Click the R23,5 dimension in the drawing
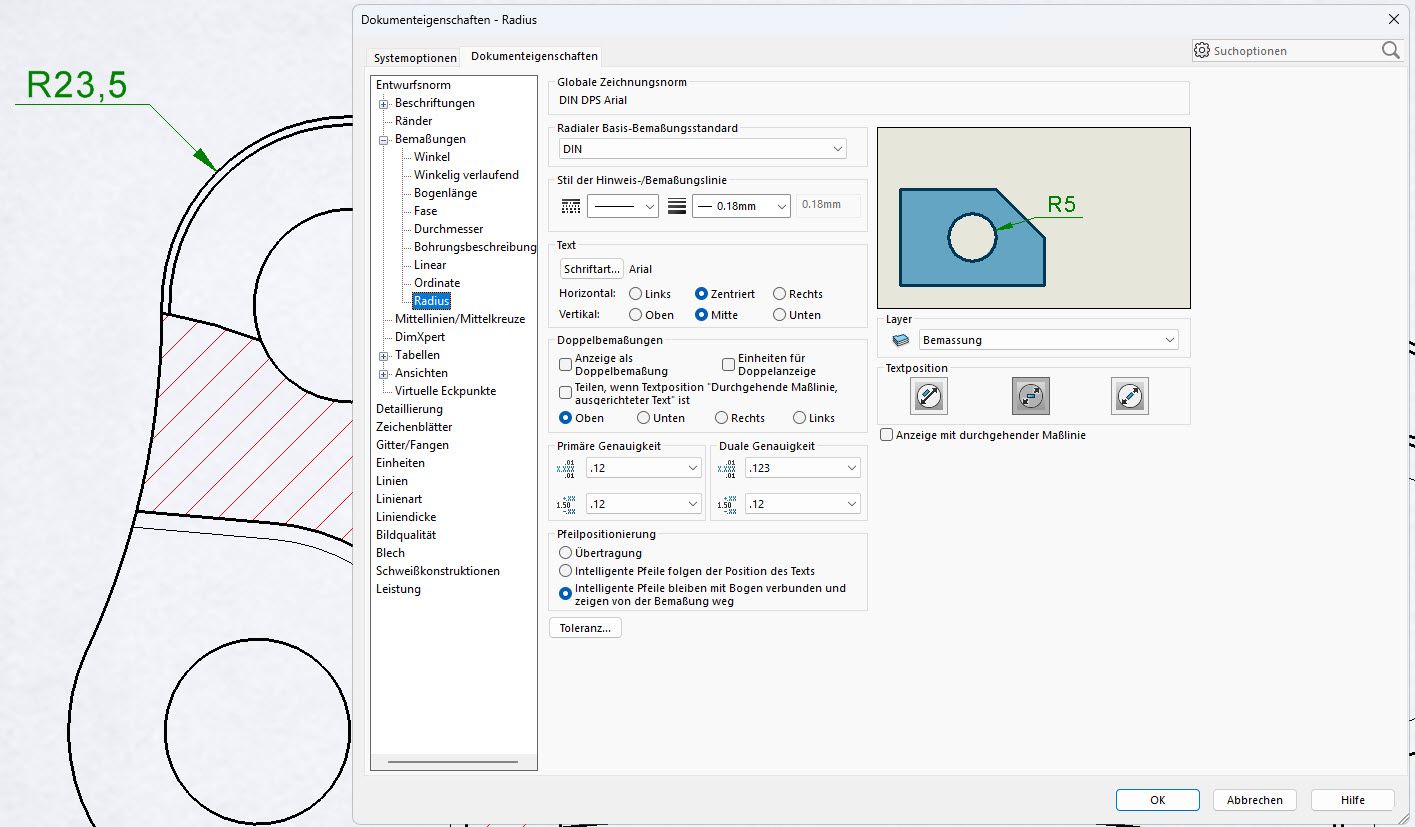This screenshot has height=827, width=1415. (77, 86)
